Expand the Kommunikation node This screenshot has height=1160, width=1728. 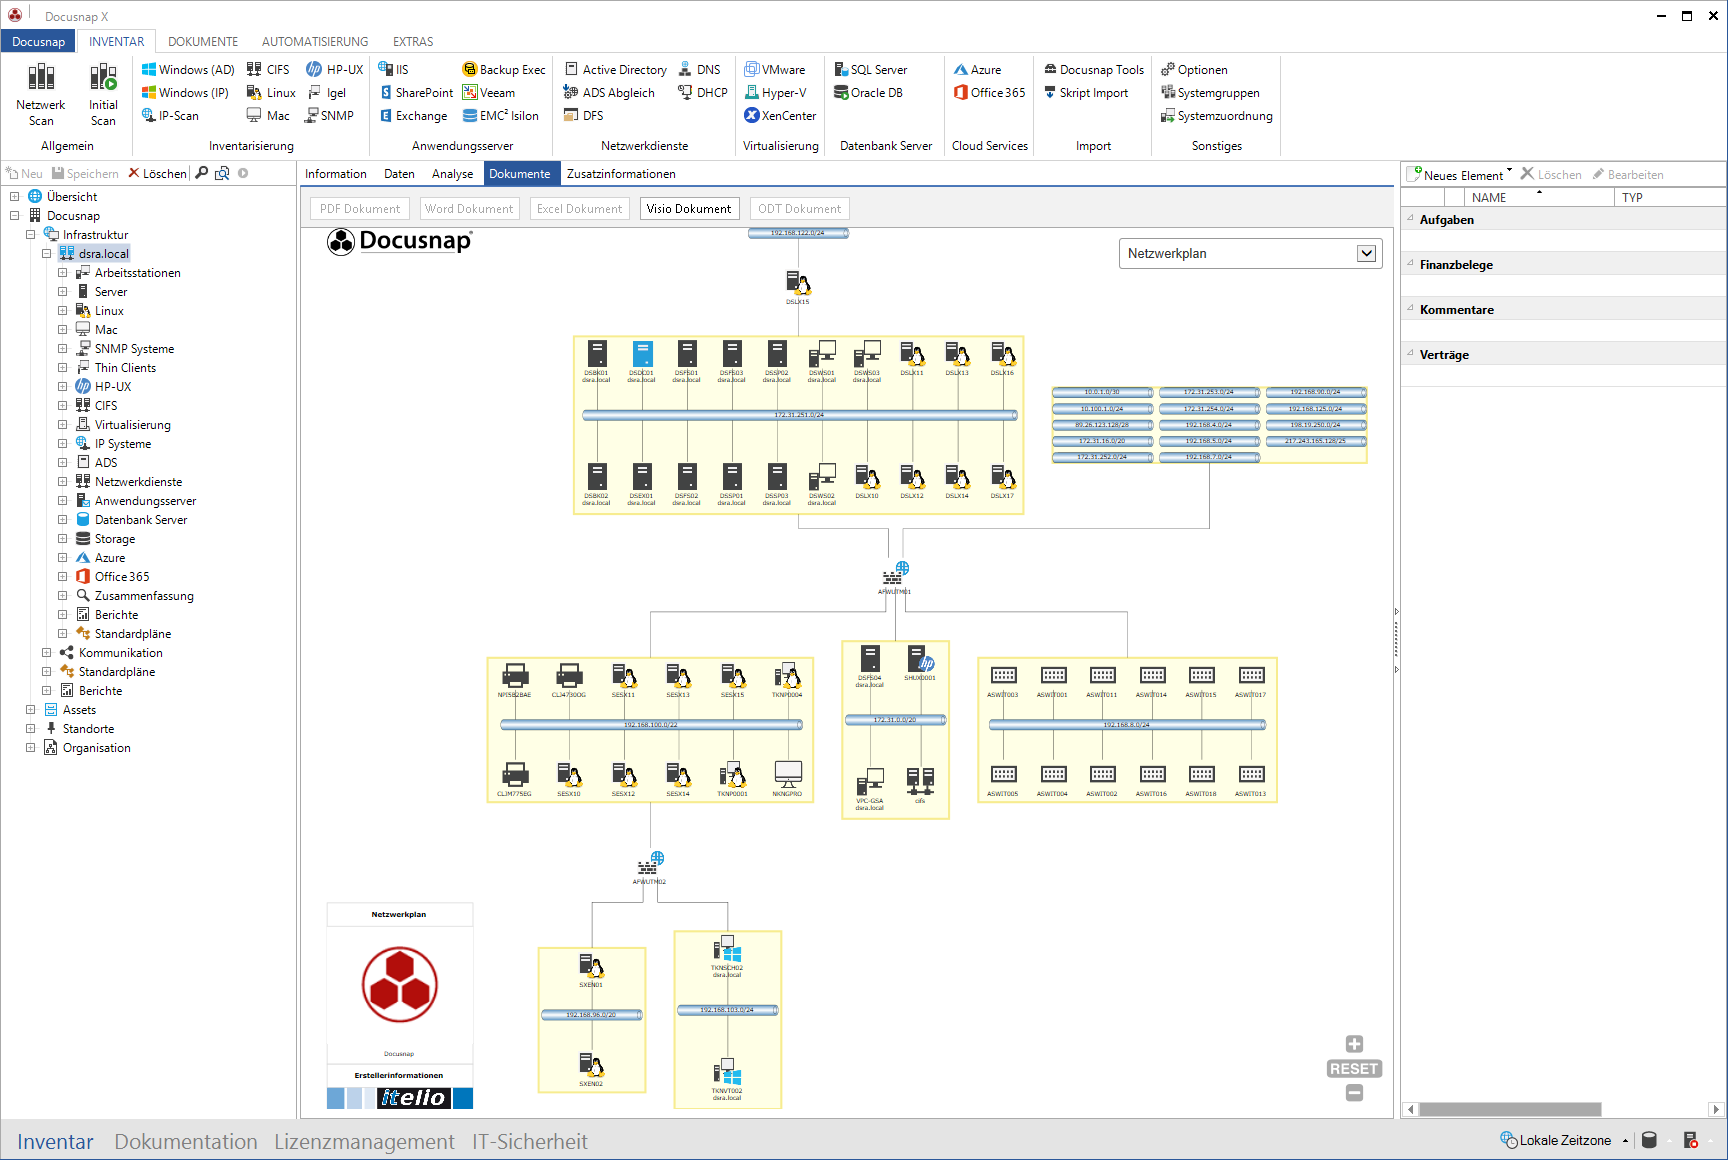[47, 652]
